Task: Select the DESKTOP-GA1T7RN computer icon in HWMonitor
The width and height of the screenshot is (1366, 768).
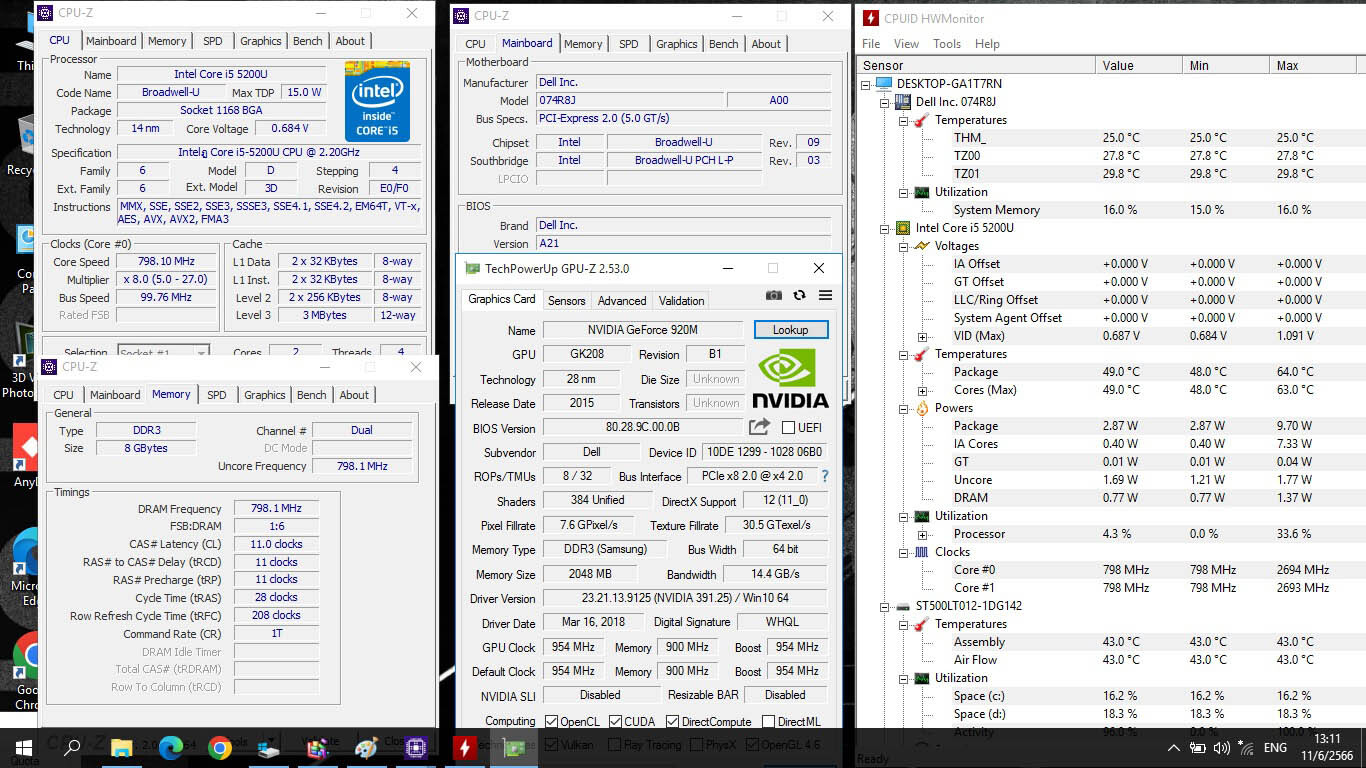Action: click(x=884, y=84)
